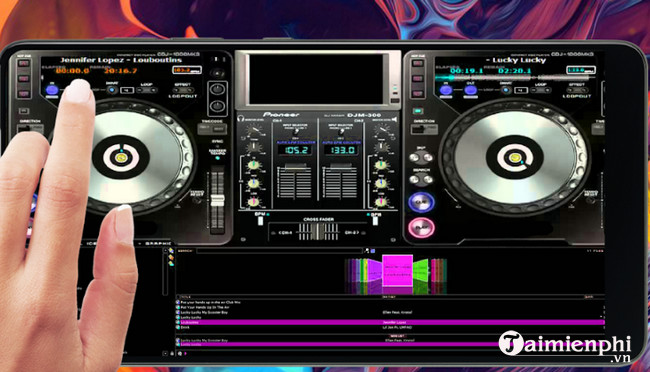Click the CROSS FADER slider
650x372 pixels.
(x=318, y=231)
